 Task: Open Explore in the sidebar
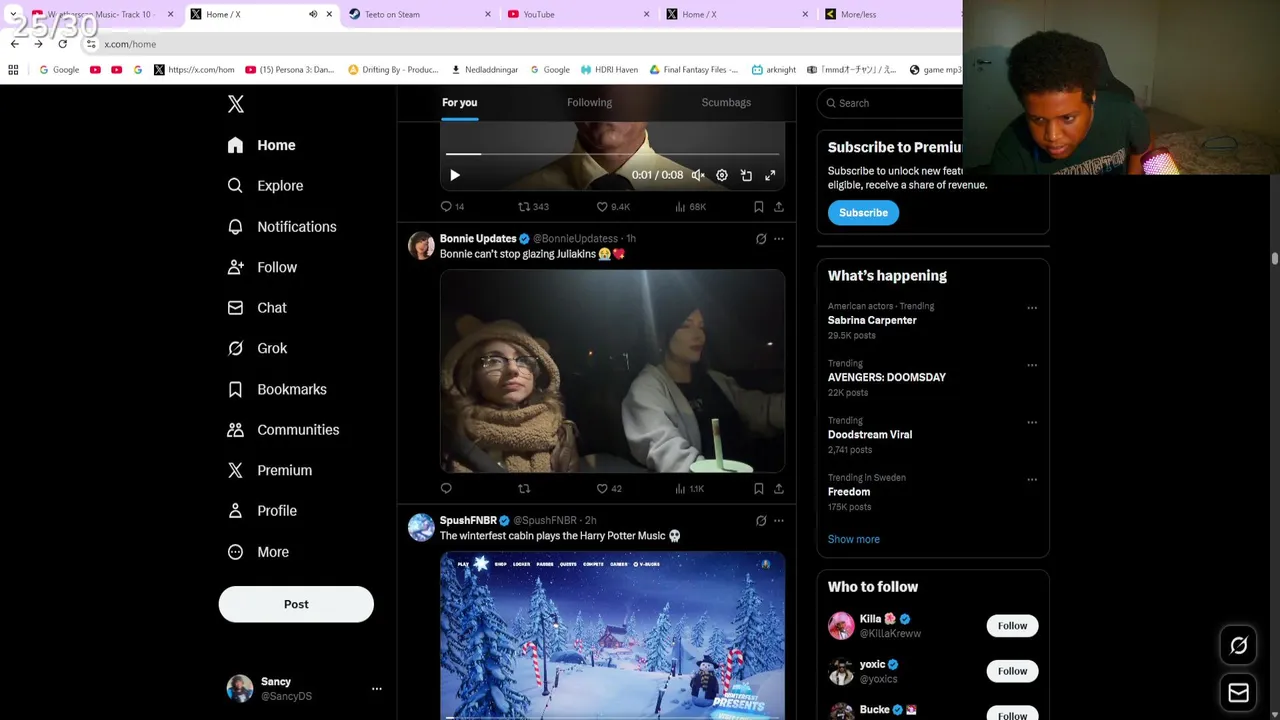pyautogui.click(x=265, y=186)
